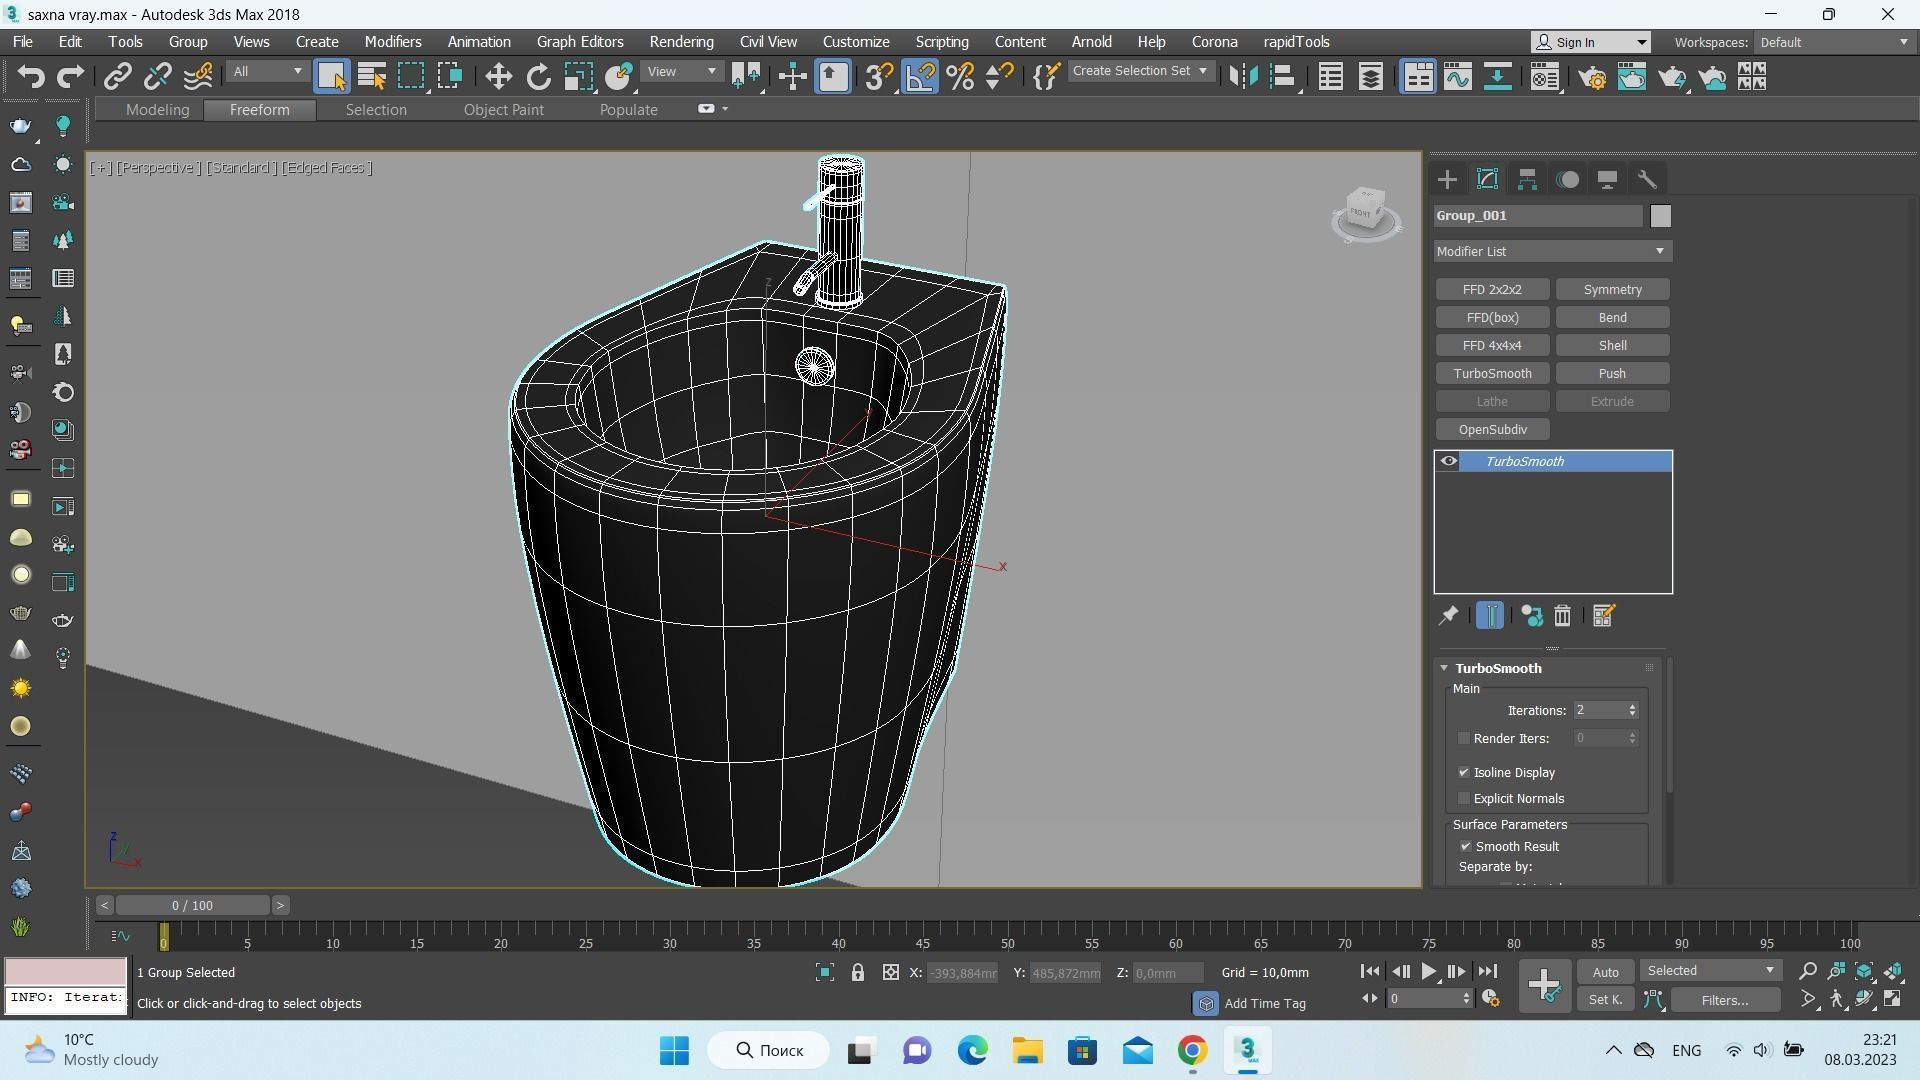Open reference coordinate View dropdown
This screenshot has width=1920, height=1080.
click(681, 72)
